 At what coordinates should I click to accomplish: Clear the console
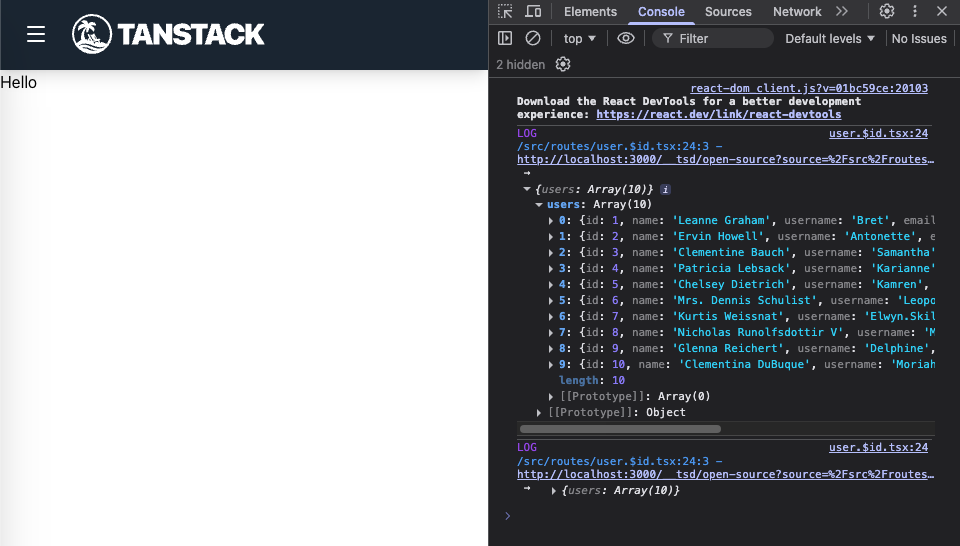533,39
